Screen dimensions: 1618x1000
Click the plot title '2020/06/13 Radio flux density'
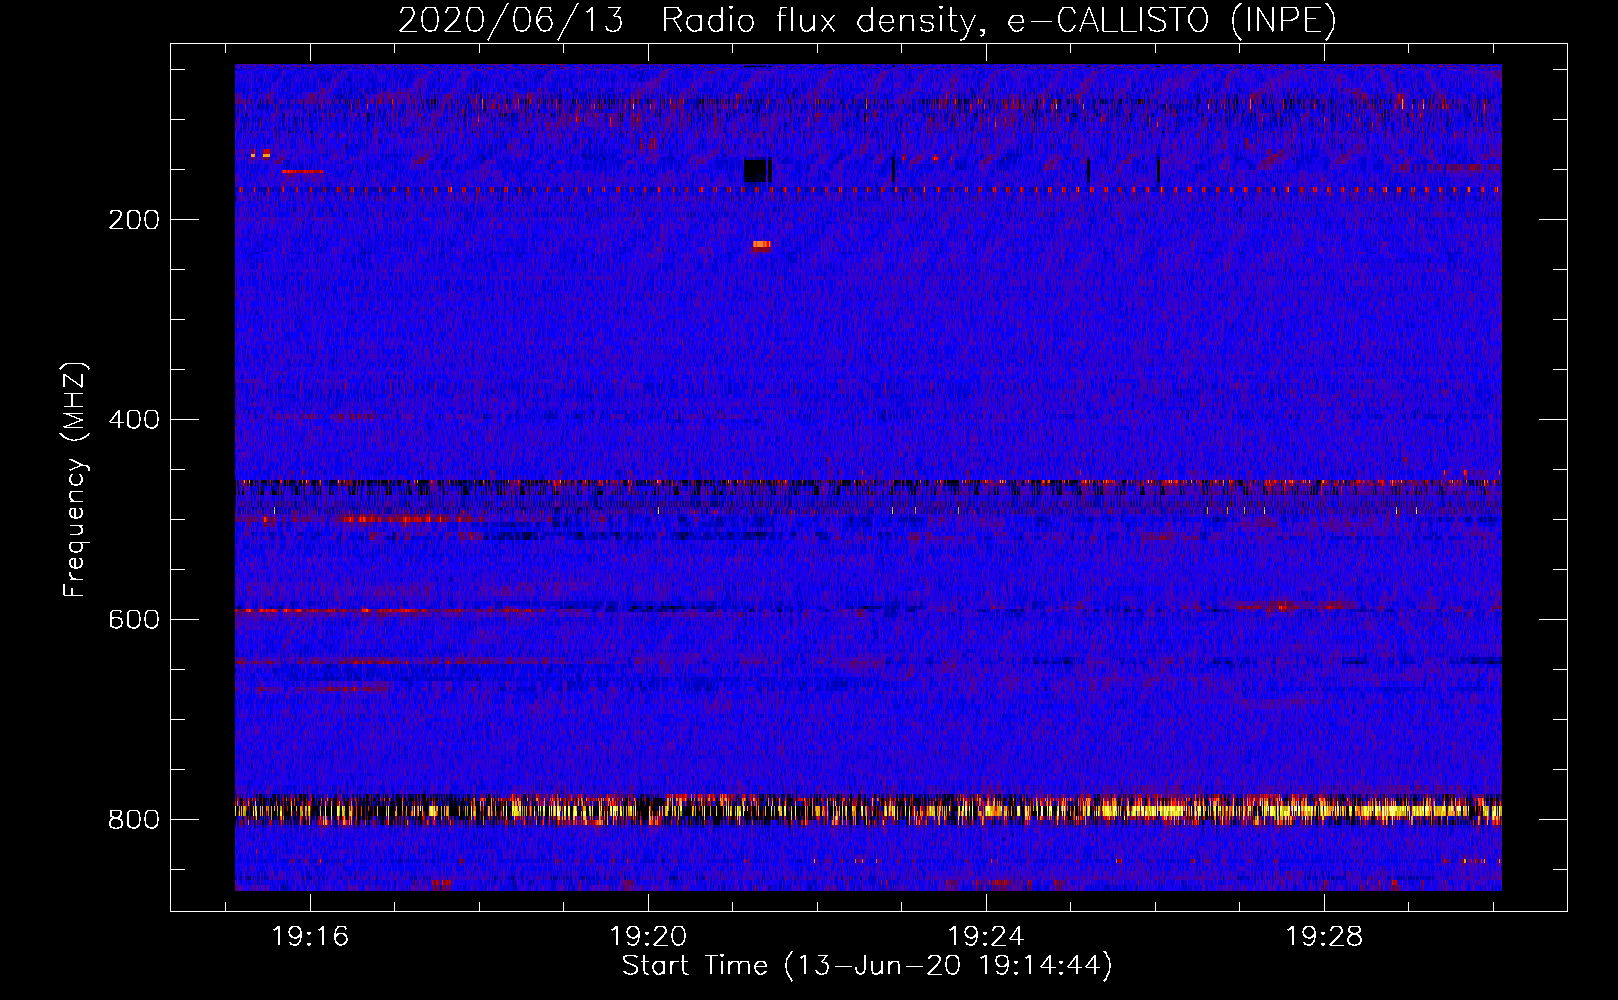click(x=685, y=21)
